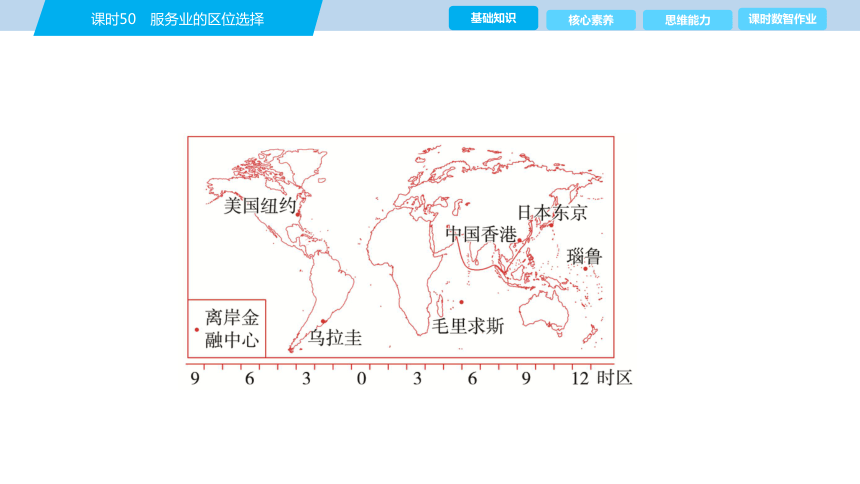
Task: Click the 0 time zone tick label
Action: coord(361,379)
